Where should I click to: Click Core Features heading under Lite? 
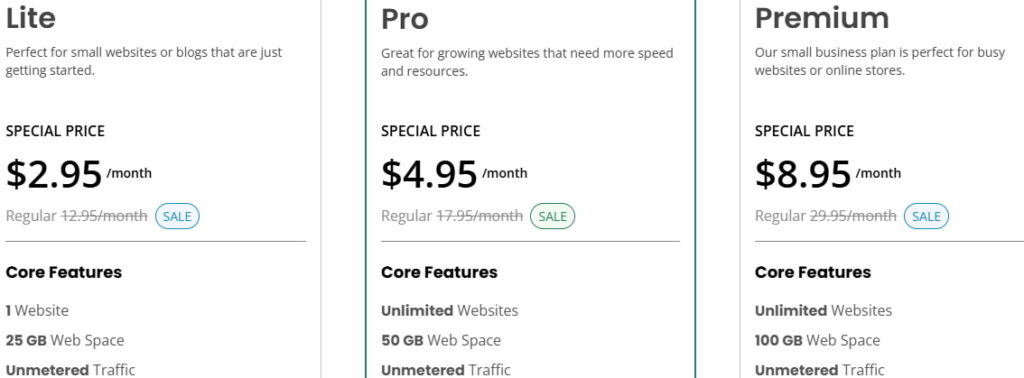[x=64, y=272]
